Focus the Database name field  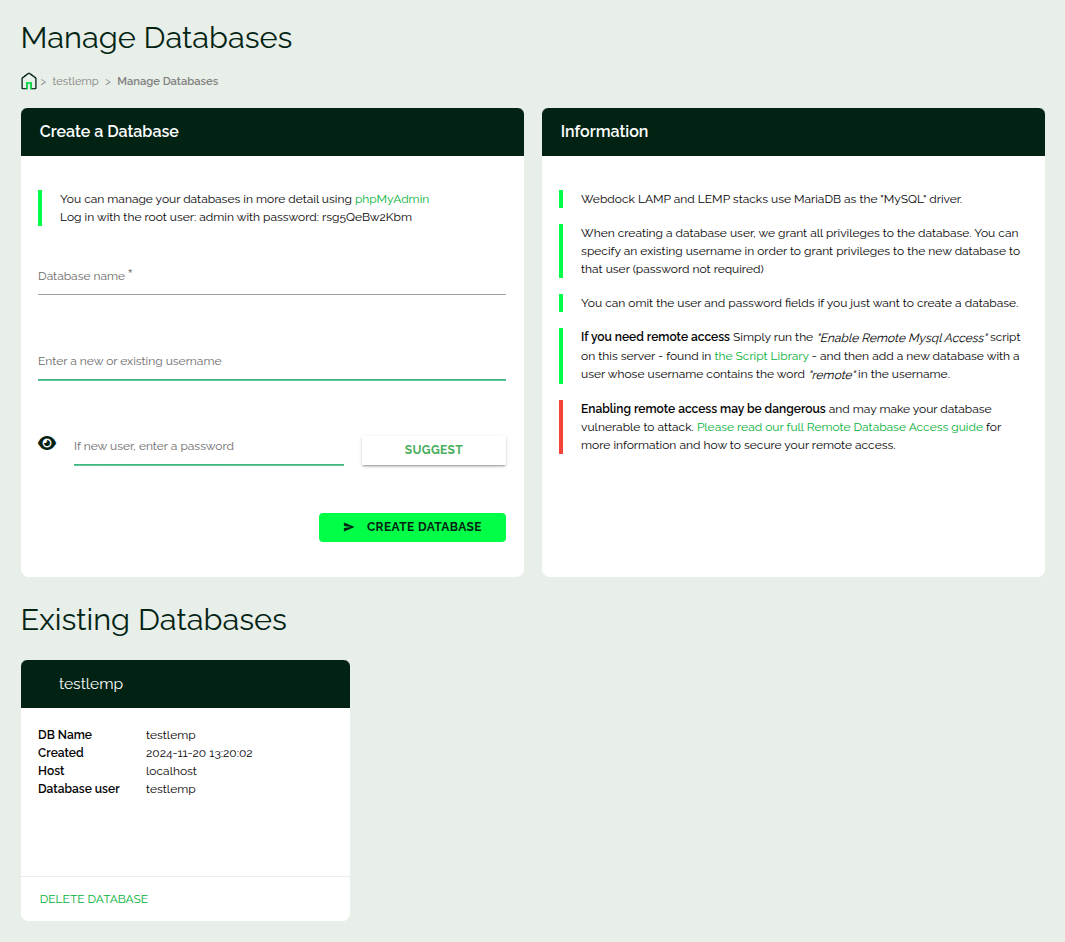pyautogui.click(x=271, y=277)
